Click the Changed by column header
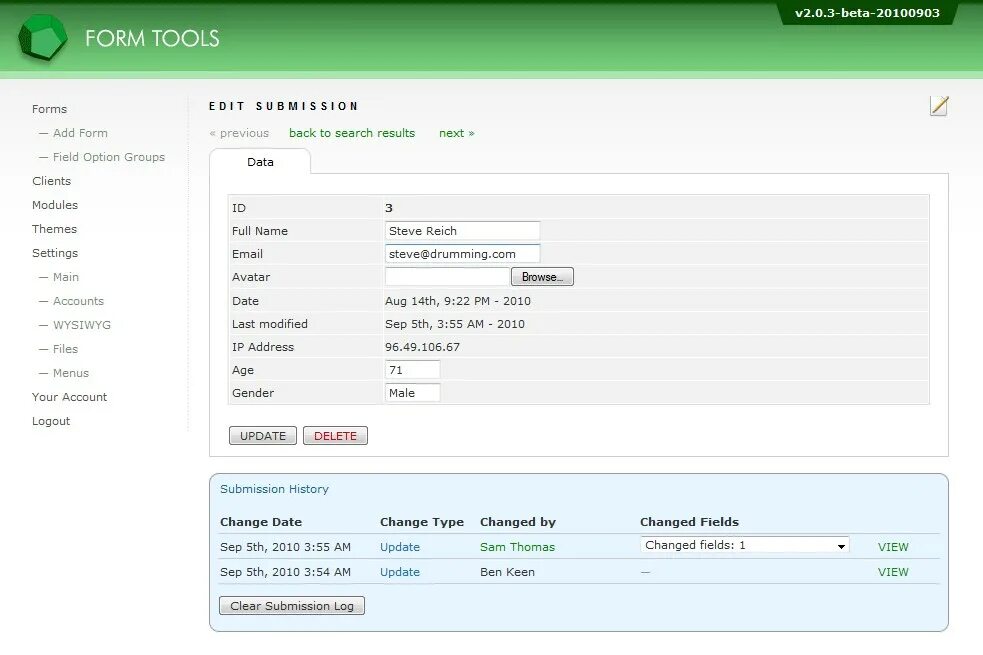The image size is (983, 655). [518, 521]
